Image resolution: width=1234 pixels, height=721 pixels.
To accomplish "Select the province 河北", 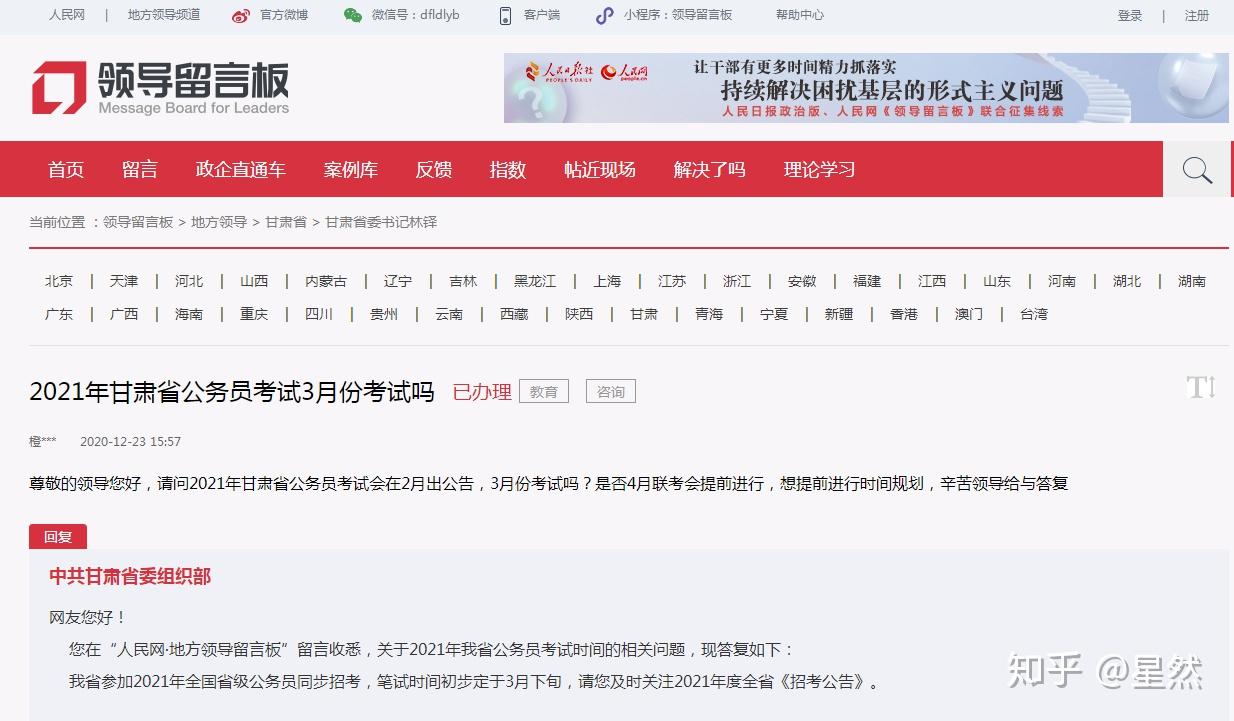I will (189, 281).
